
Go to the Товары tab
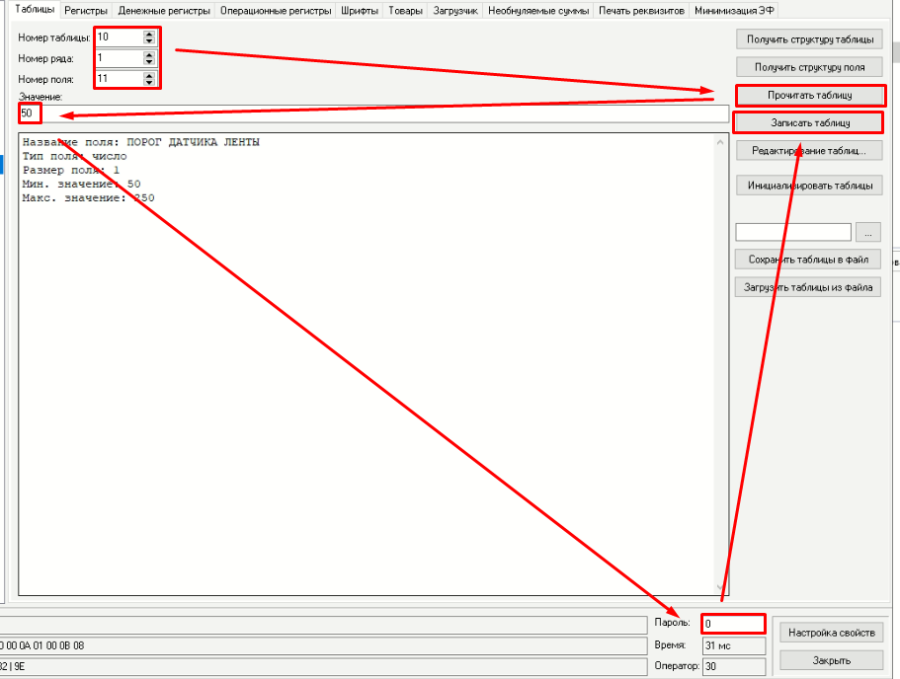tap(405, 10)
